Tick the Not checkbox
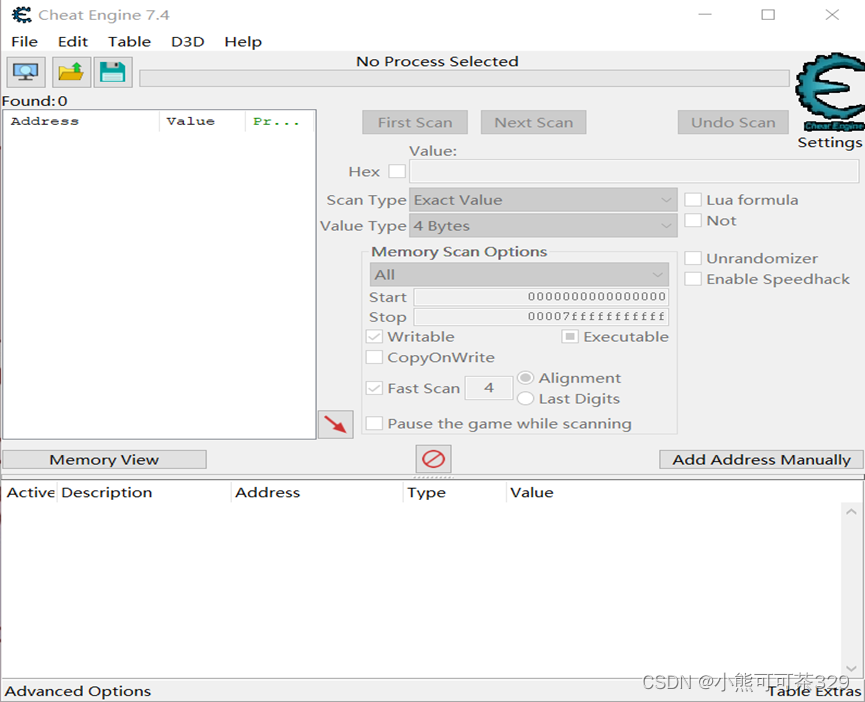This screenshot has height=702, width=865. click(x=693, y=221)
